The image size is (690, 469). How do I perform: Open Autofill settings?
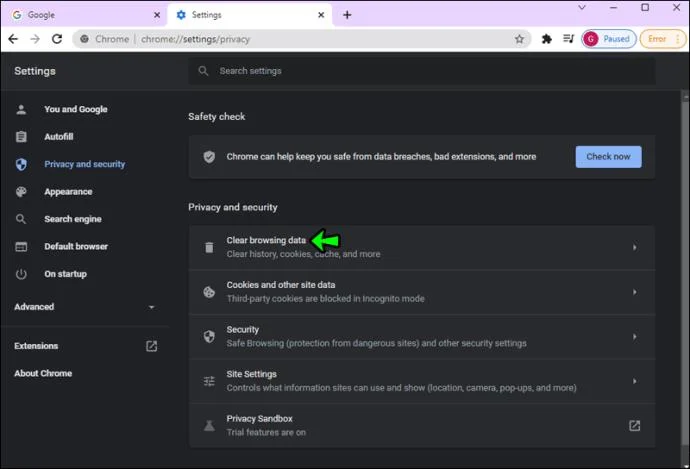click(x=59, y=137)
